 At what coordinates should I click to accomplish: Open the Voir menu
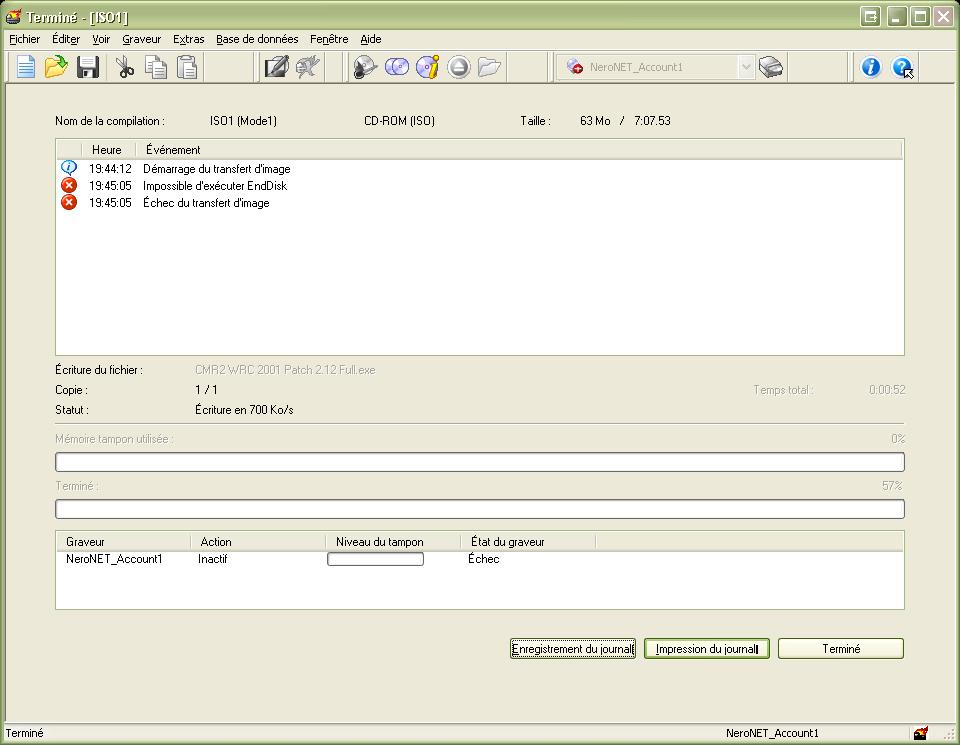point(101,39)
